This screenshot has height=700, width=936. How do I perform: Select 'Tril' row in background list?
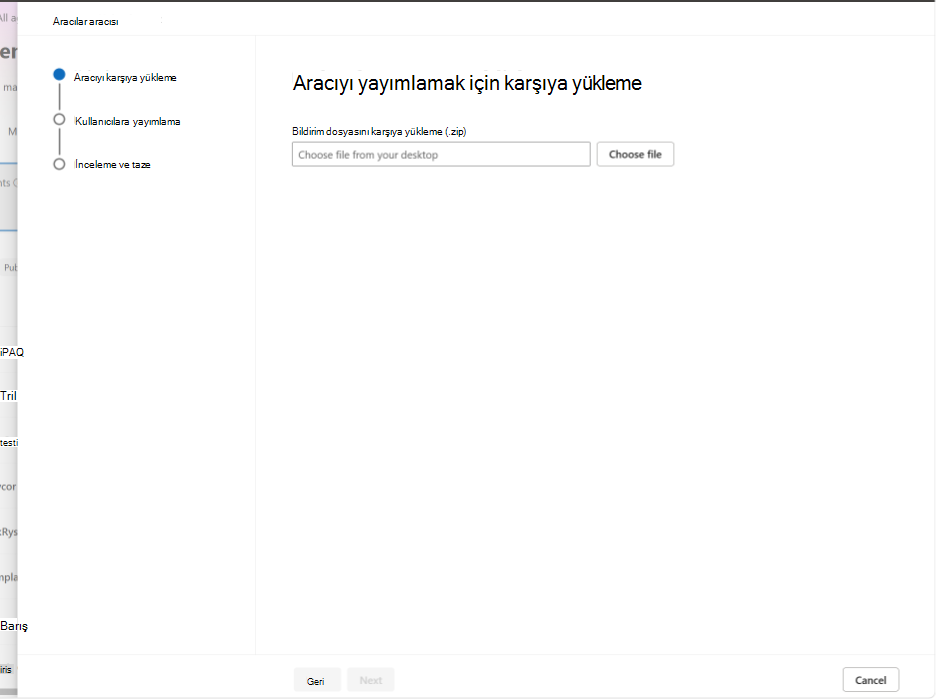point(8,396)
